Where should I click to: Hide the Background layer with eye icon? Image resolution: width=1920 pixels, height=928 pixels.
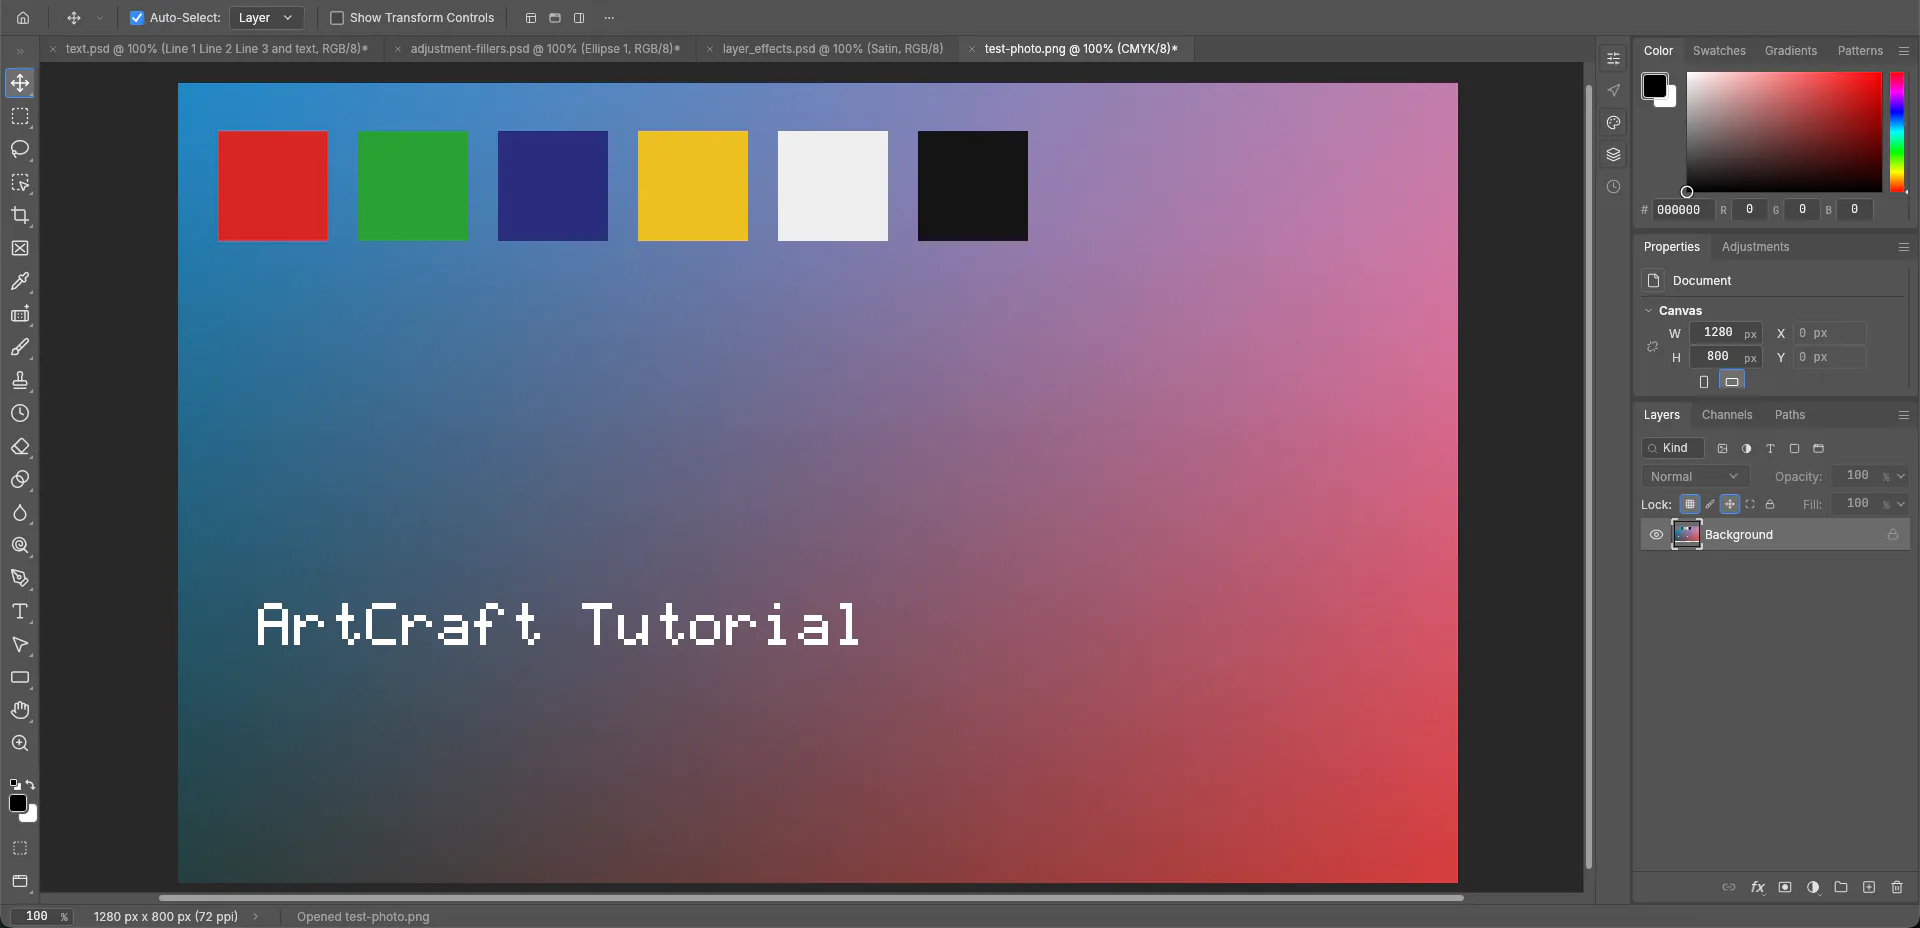1656,535
